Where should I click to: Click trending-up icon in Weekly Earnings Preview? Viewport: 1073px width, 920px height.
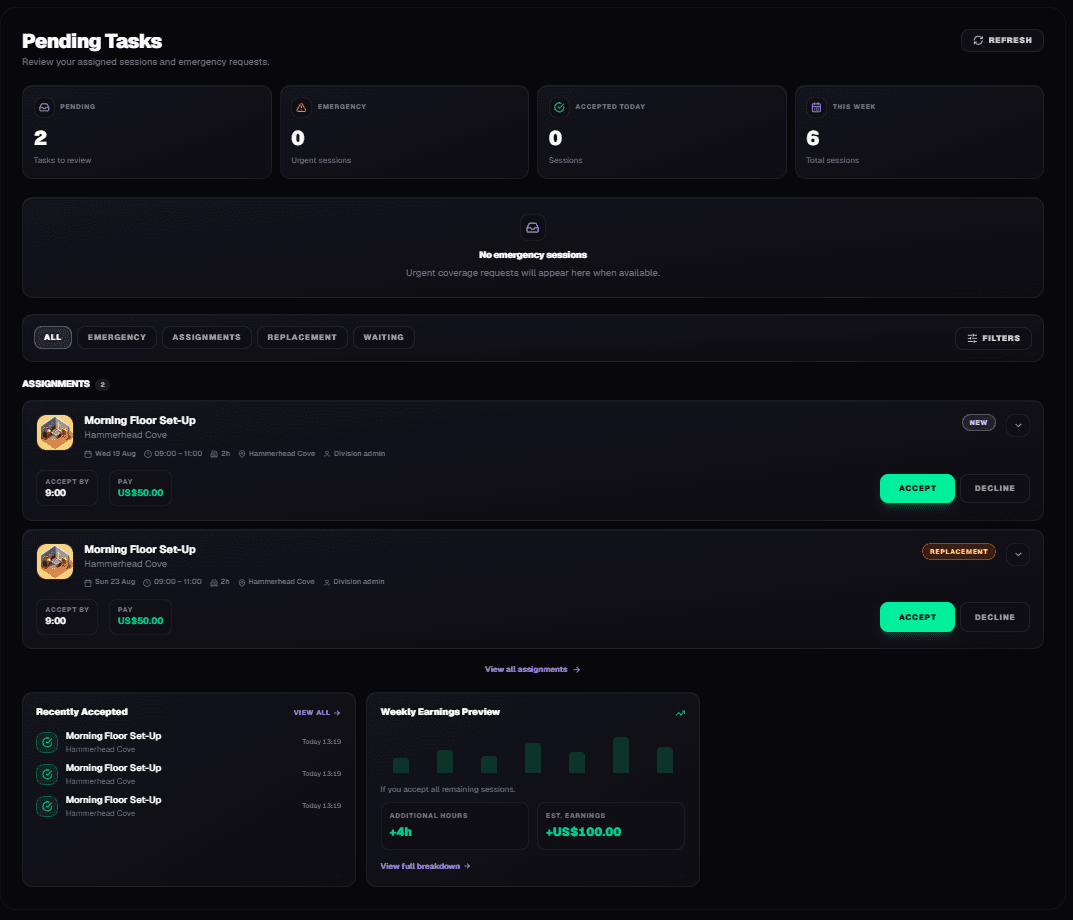point(680,713)
